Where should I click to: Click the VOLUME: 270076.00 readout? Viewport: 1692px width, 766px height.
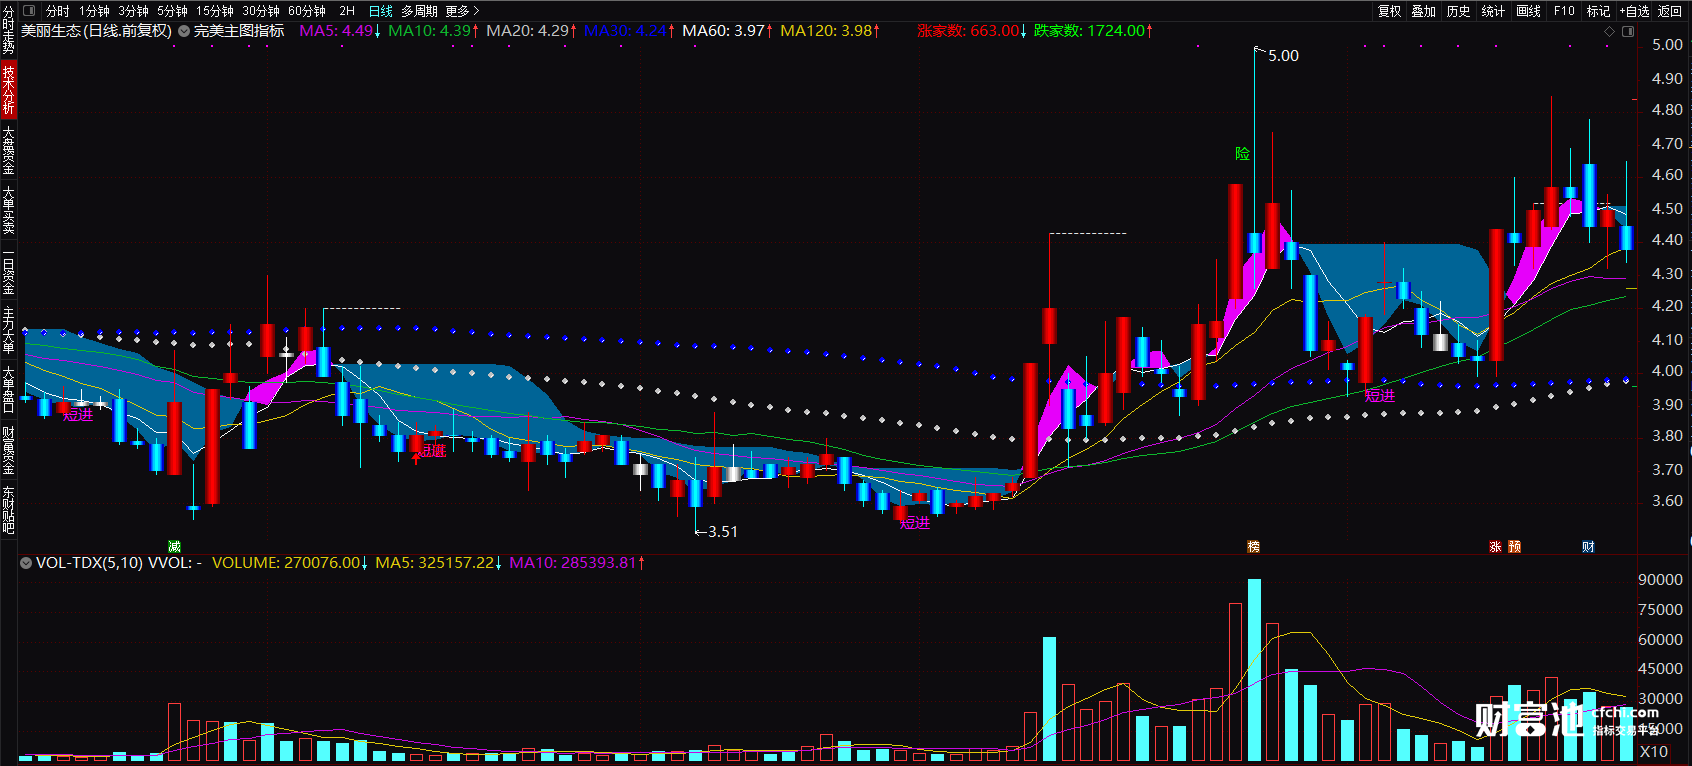(290, 563)
